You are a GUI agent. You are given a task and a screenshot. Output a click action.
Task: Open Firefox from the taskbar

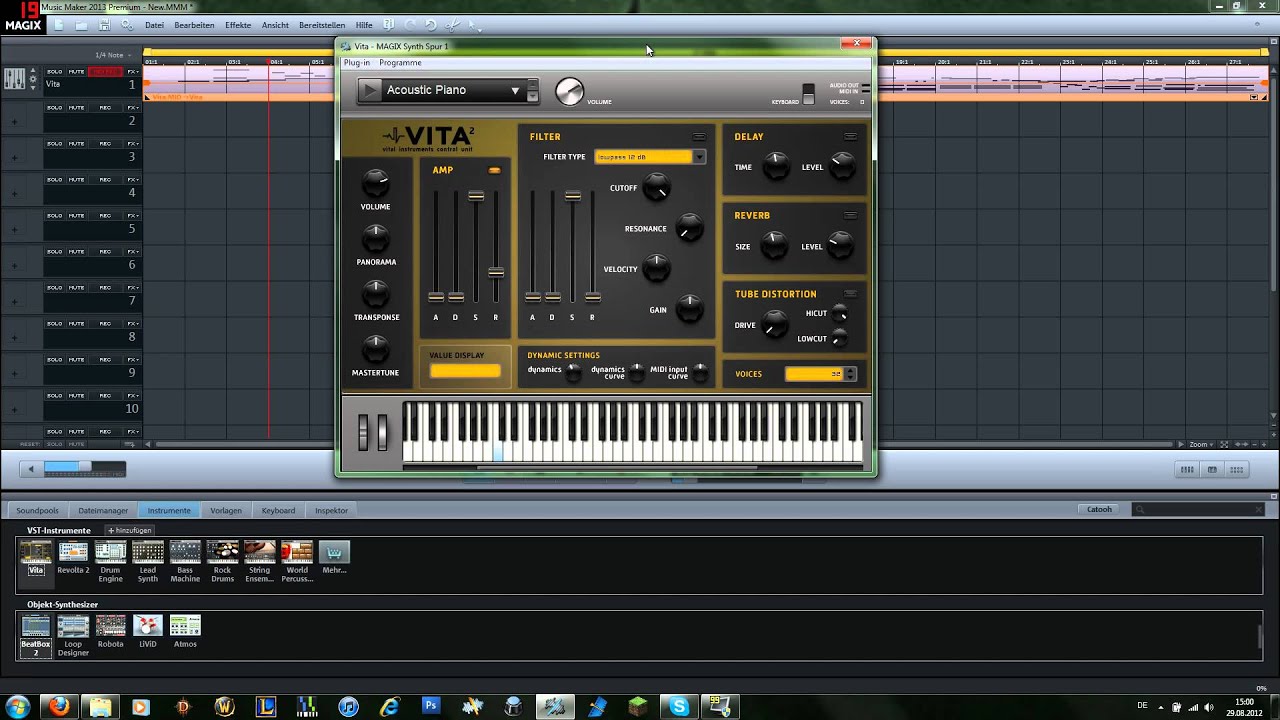59,706
